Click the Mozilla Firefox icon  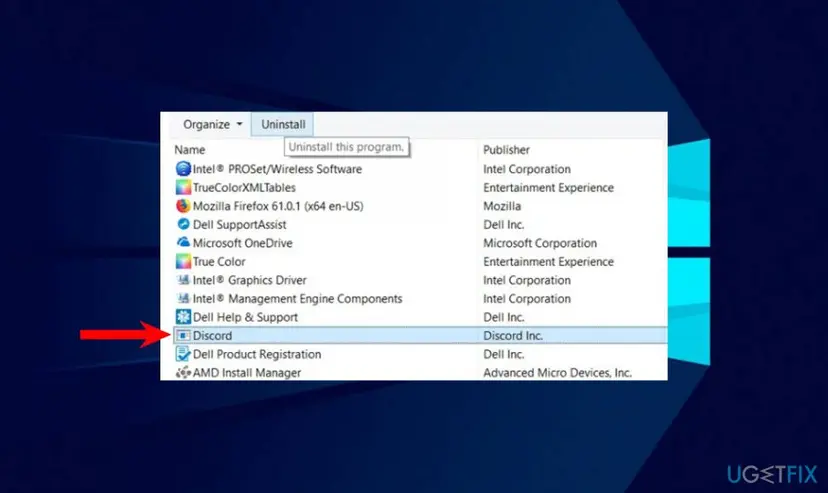183,206
